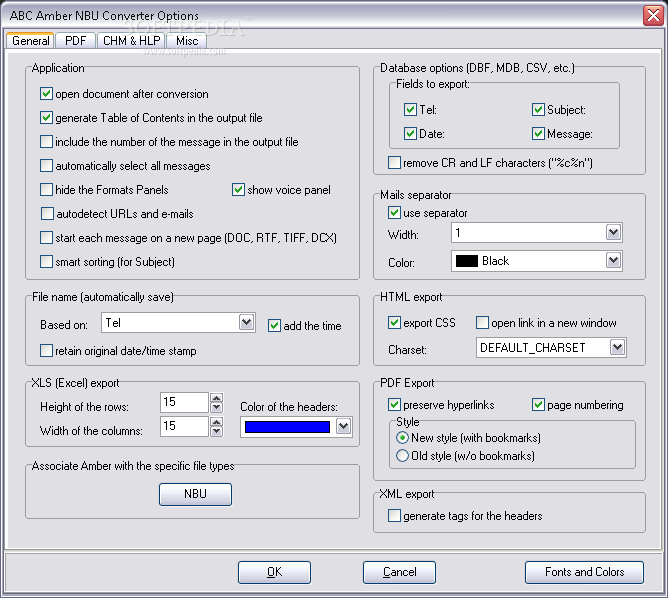Decrease Width of the columns value
The width and height of the screenshot is (668, 598).
coord(216,431)
